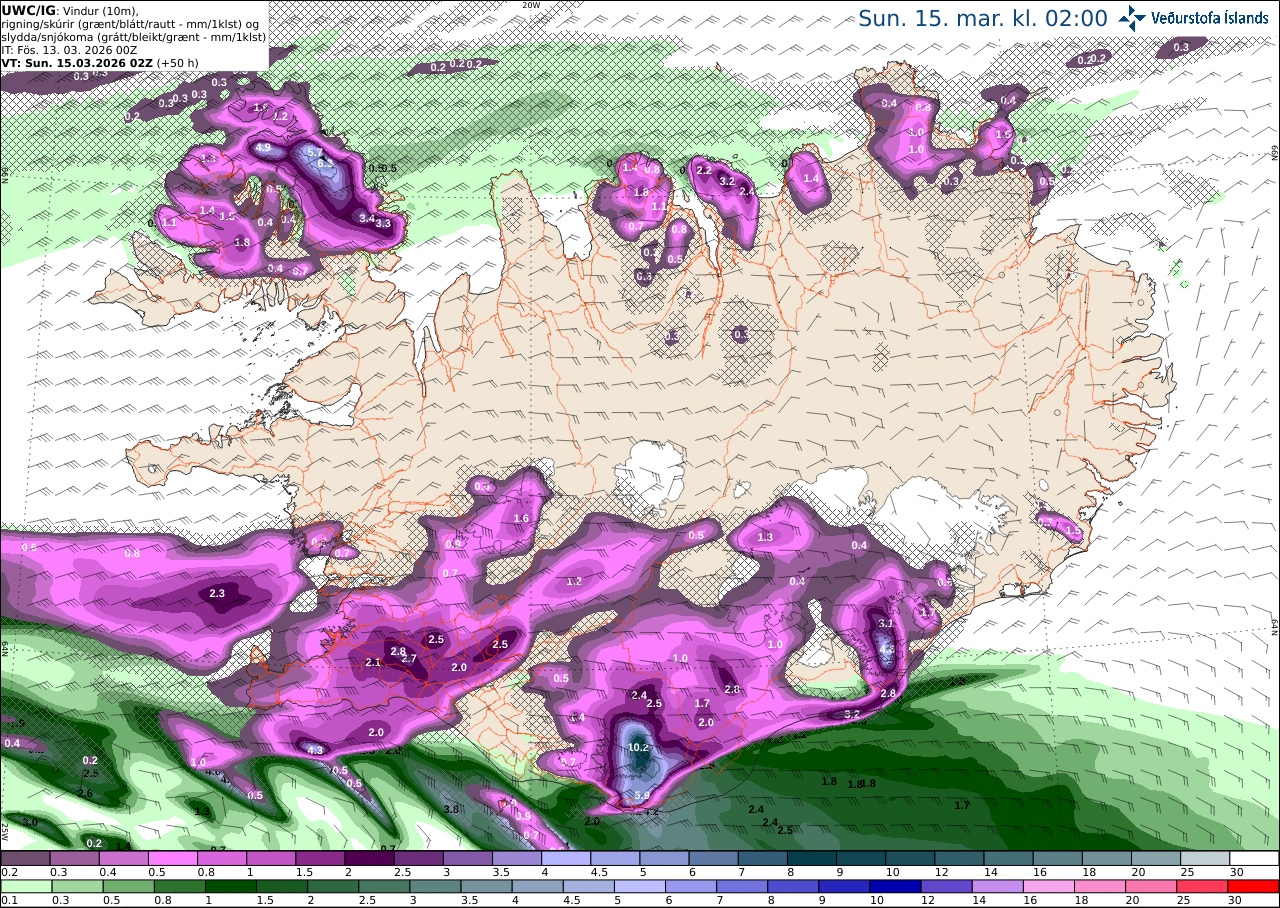Click the 2.7 value in the southwest
This screenshot has width=1280, height=908.
point(408,658)
